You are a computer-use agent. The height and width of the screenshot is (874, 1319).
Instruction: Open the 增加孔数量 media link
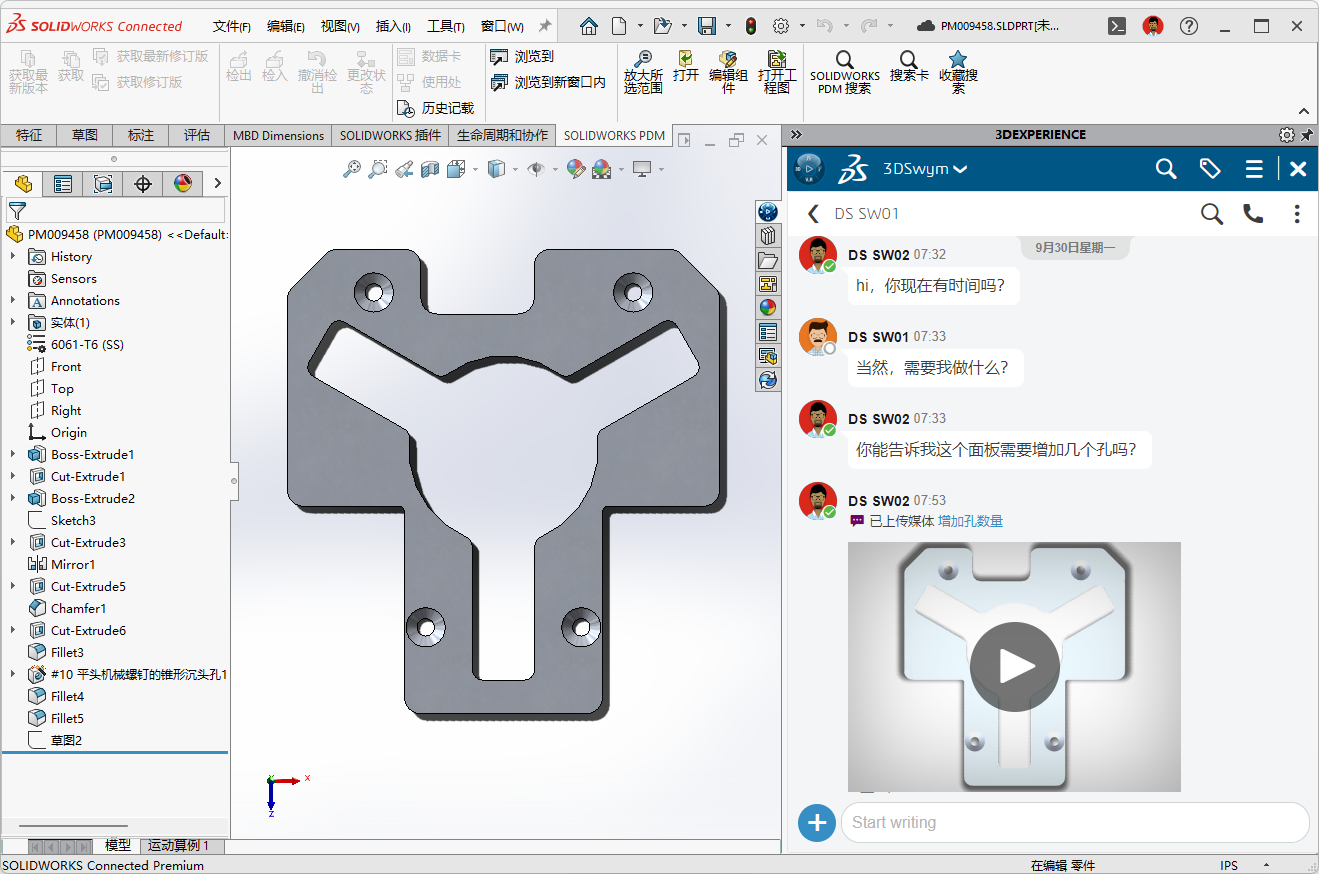click(x=970, y=521)
